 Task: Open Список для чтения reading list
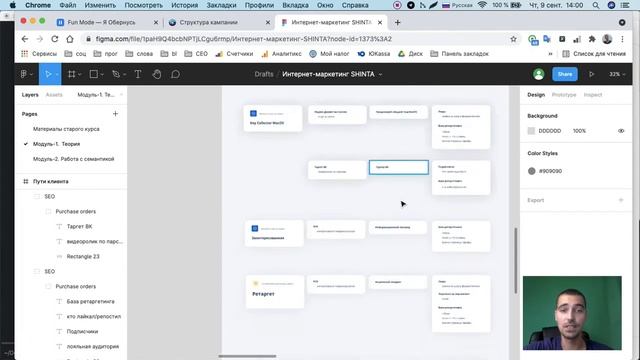[x=594, y=53]
